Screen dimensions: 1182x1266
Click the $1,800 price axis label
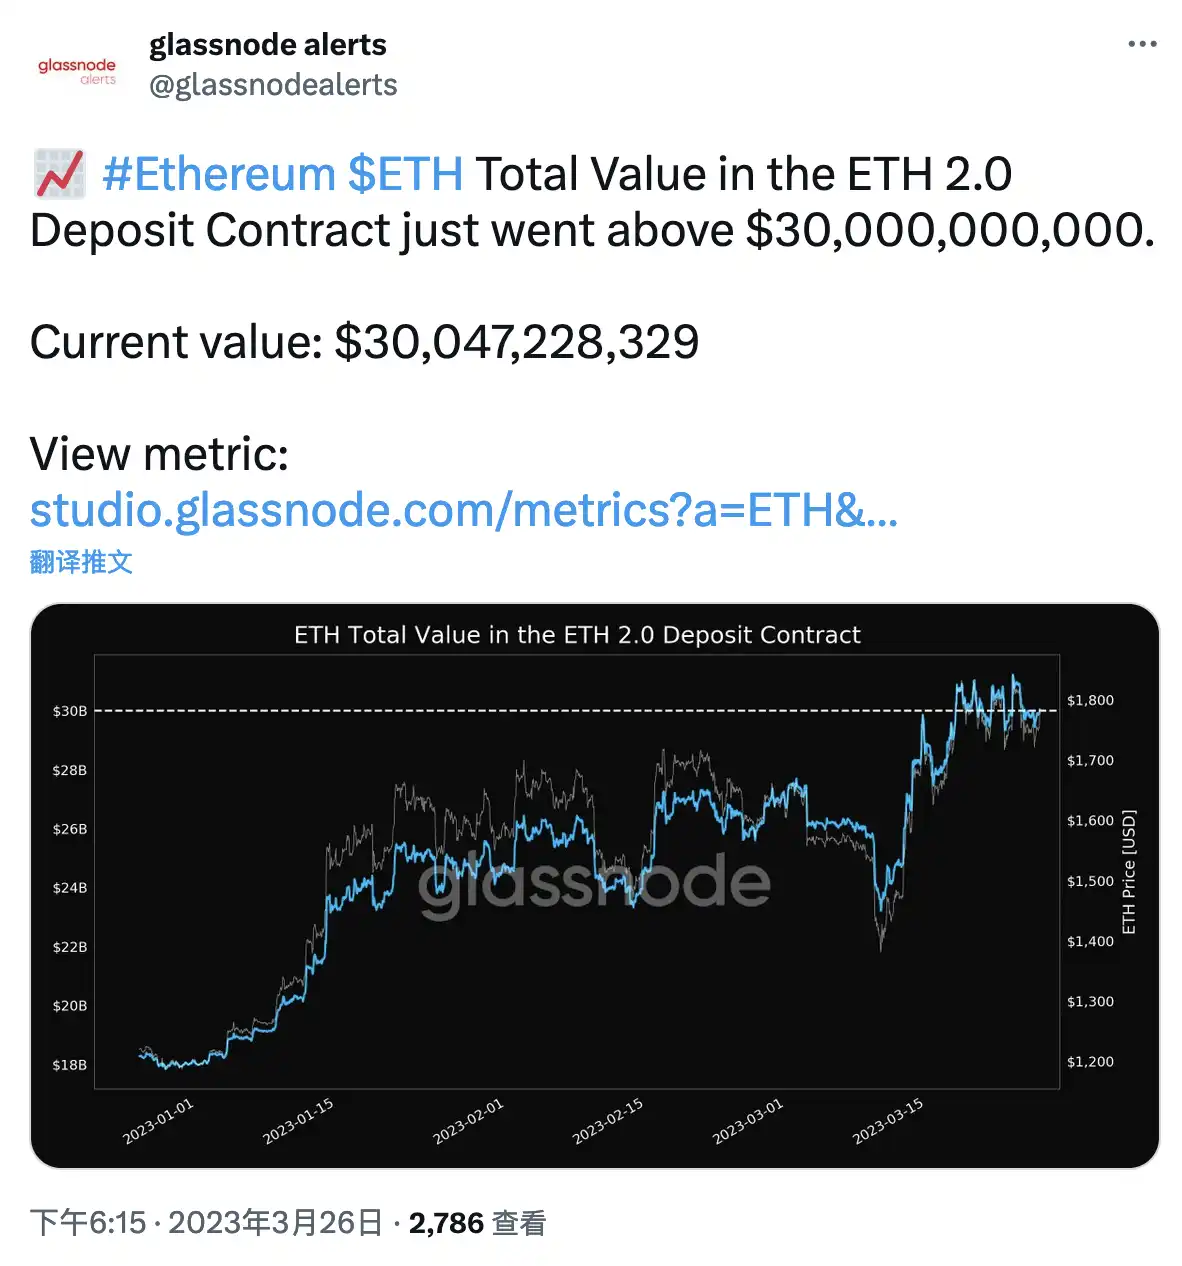pos(1090,700)
